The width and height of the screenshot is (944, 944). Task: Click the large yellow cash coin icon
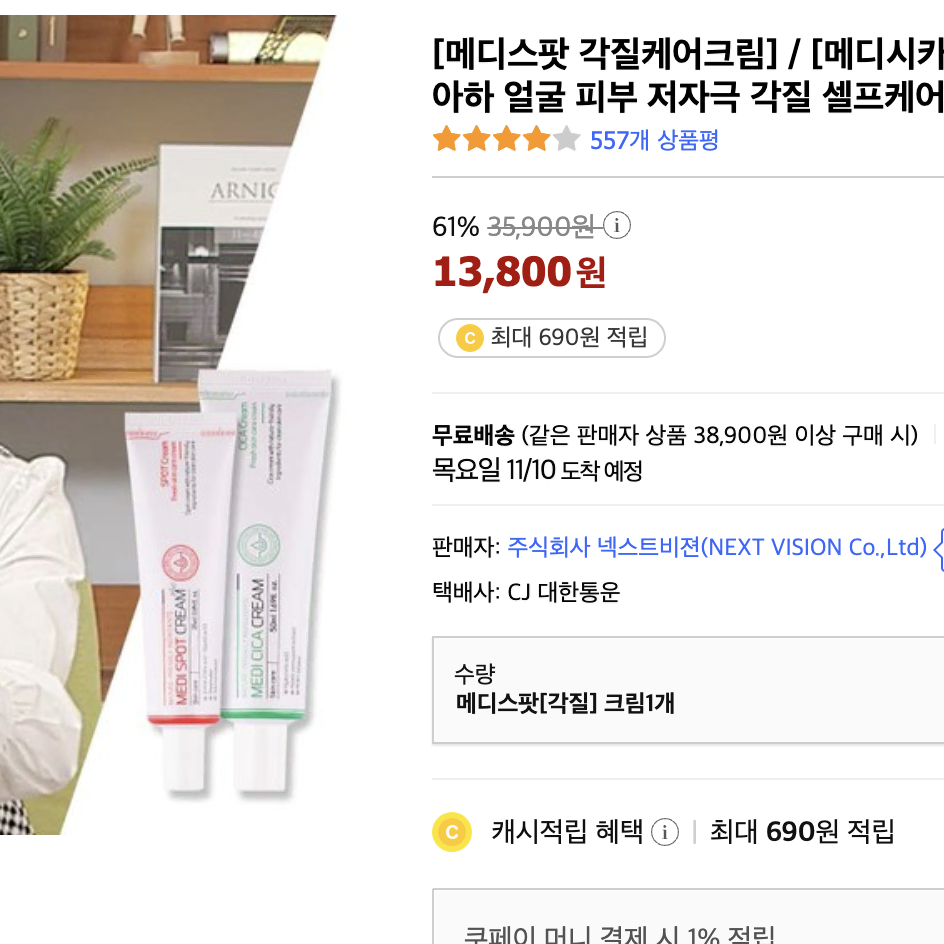pos(452,832)
